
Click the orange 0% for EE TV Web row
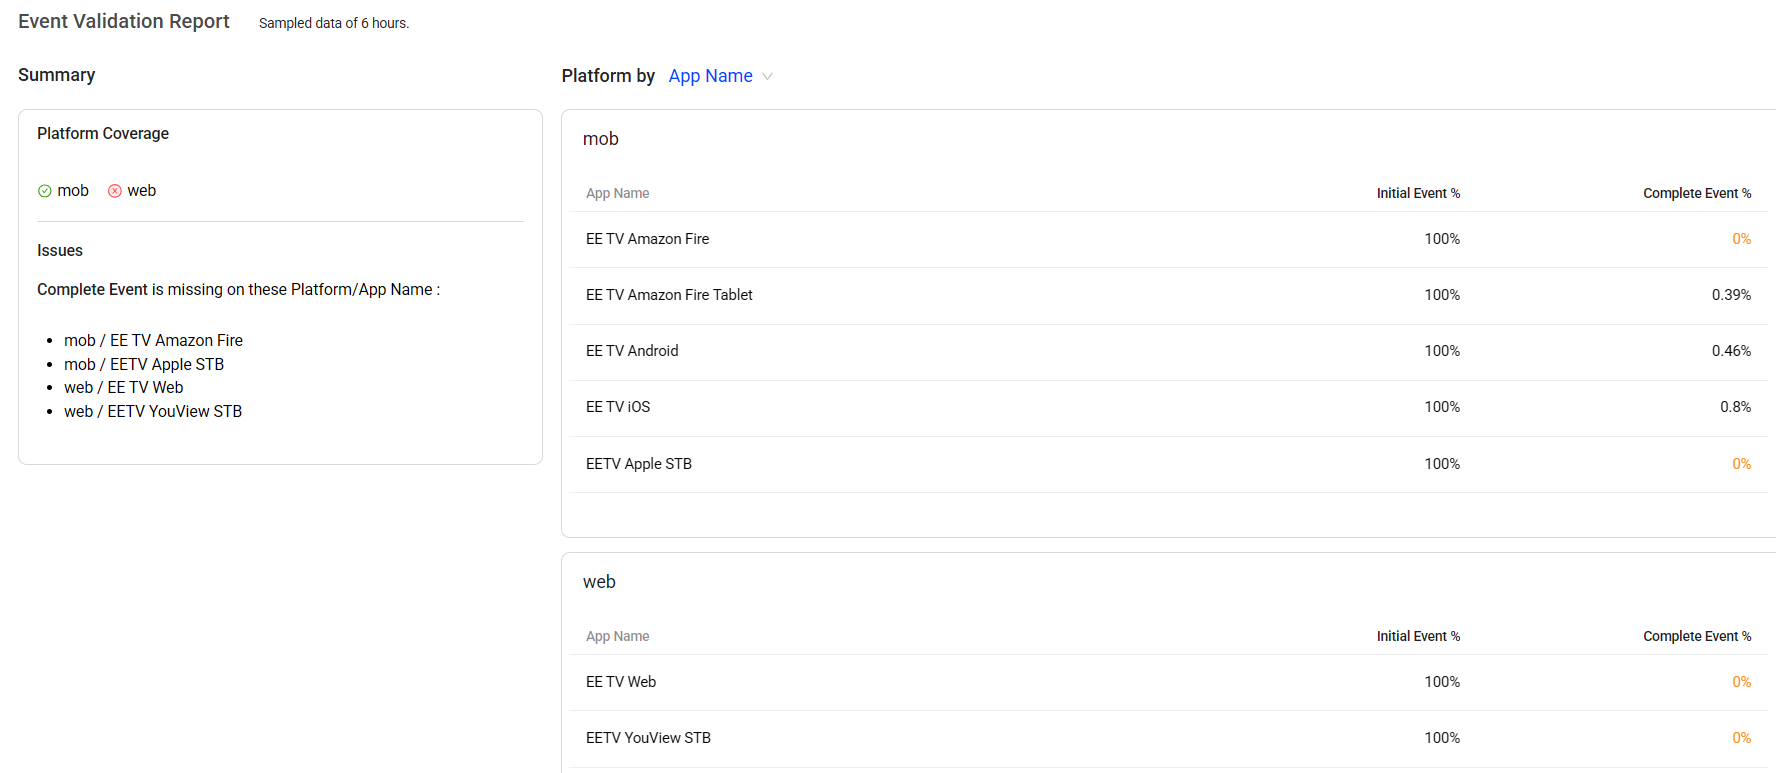click(1742, 682)
